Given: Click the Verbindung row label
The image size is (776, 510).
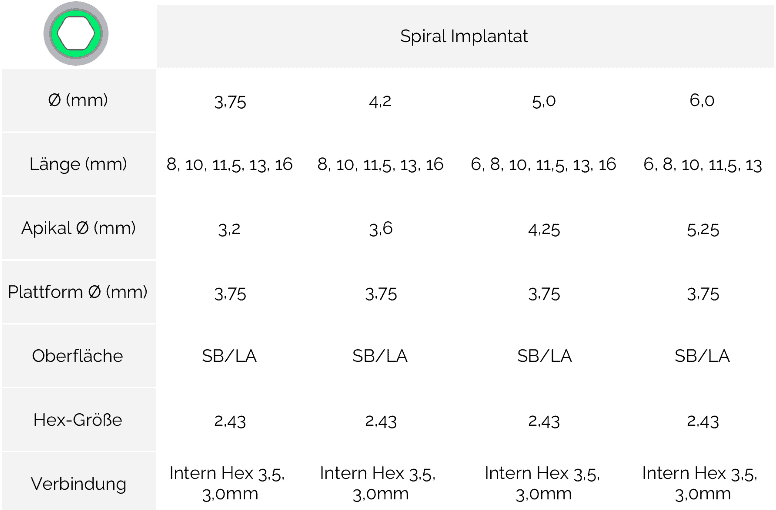Looking at the screenshot, I should coord(78,484).
